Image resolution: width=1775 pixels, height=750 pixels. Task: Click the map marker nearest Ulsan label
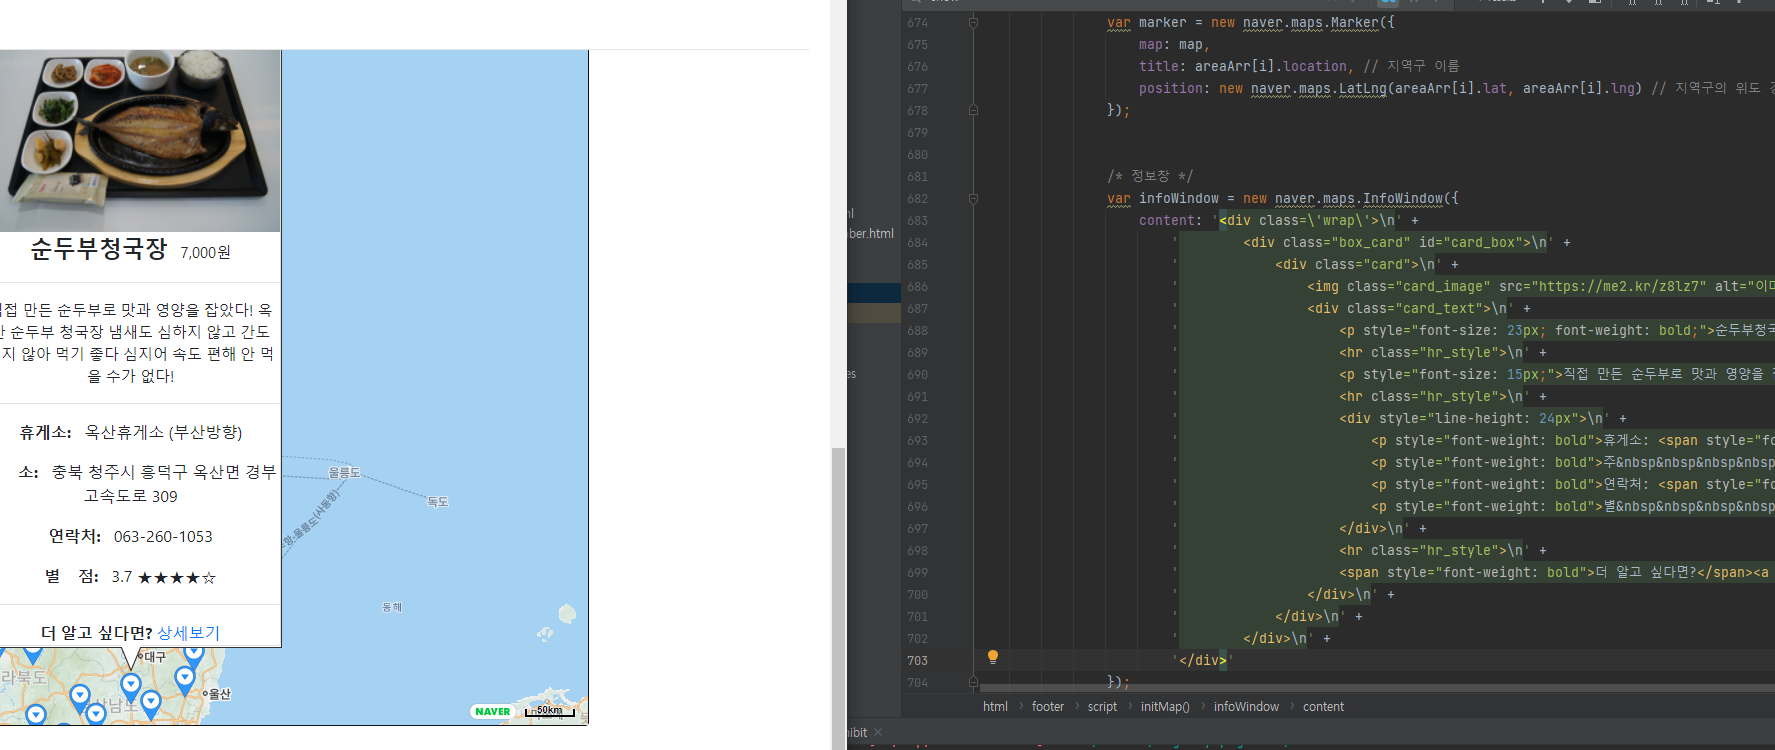point(184,680)
